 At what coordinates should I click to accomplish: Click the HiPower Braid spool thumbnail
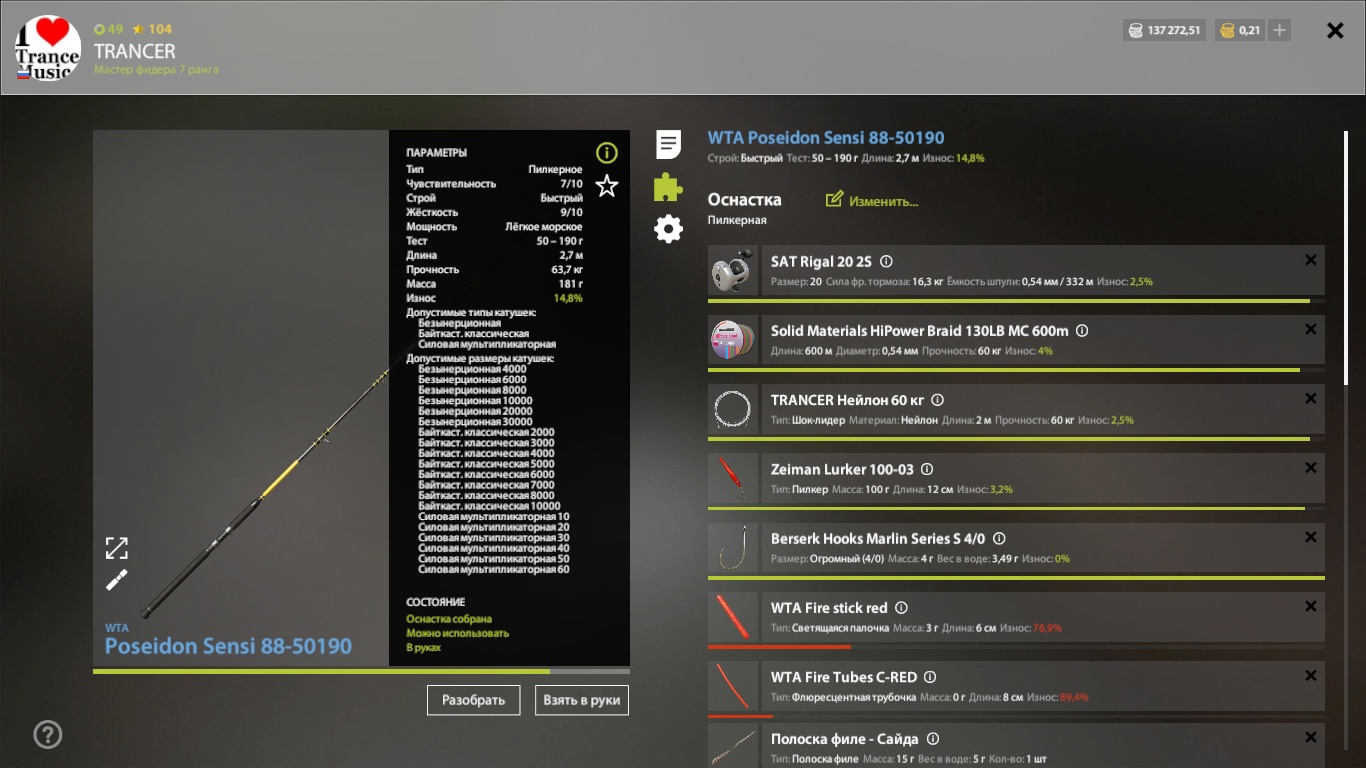pos(733,340)
